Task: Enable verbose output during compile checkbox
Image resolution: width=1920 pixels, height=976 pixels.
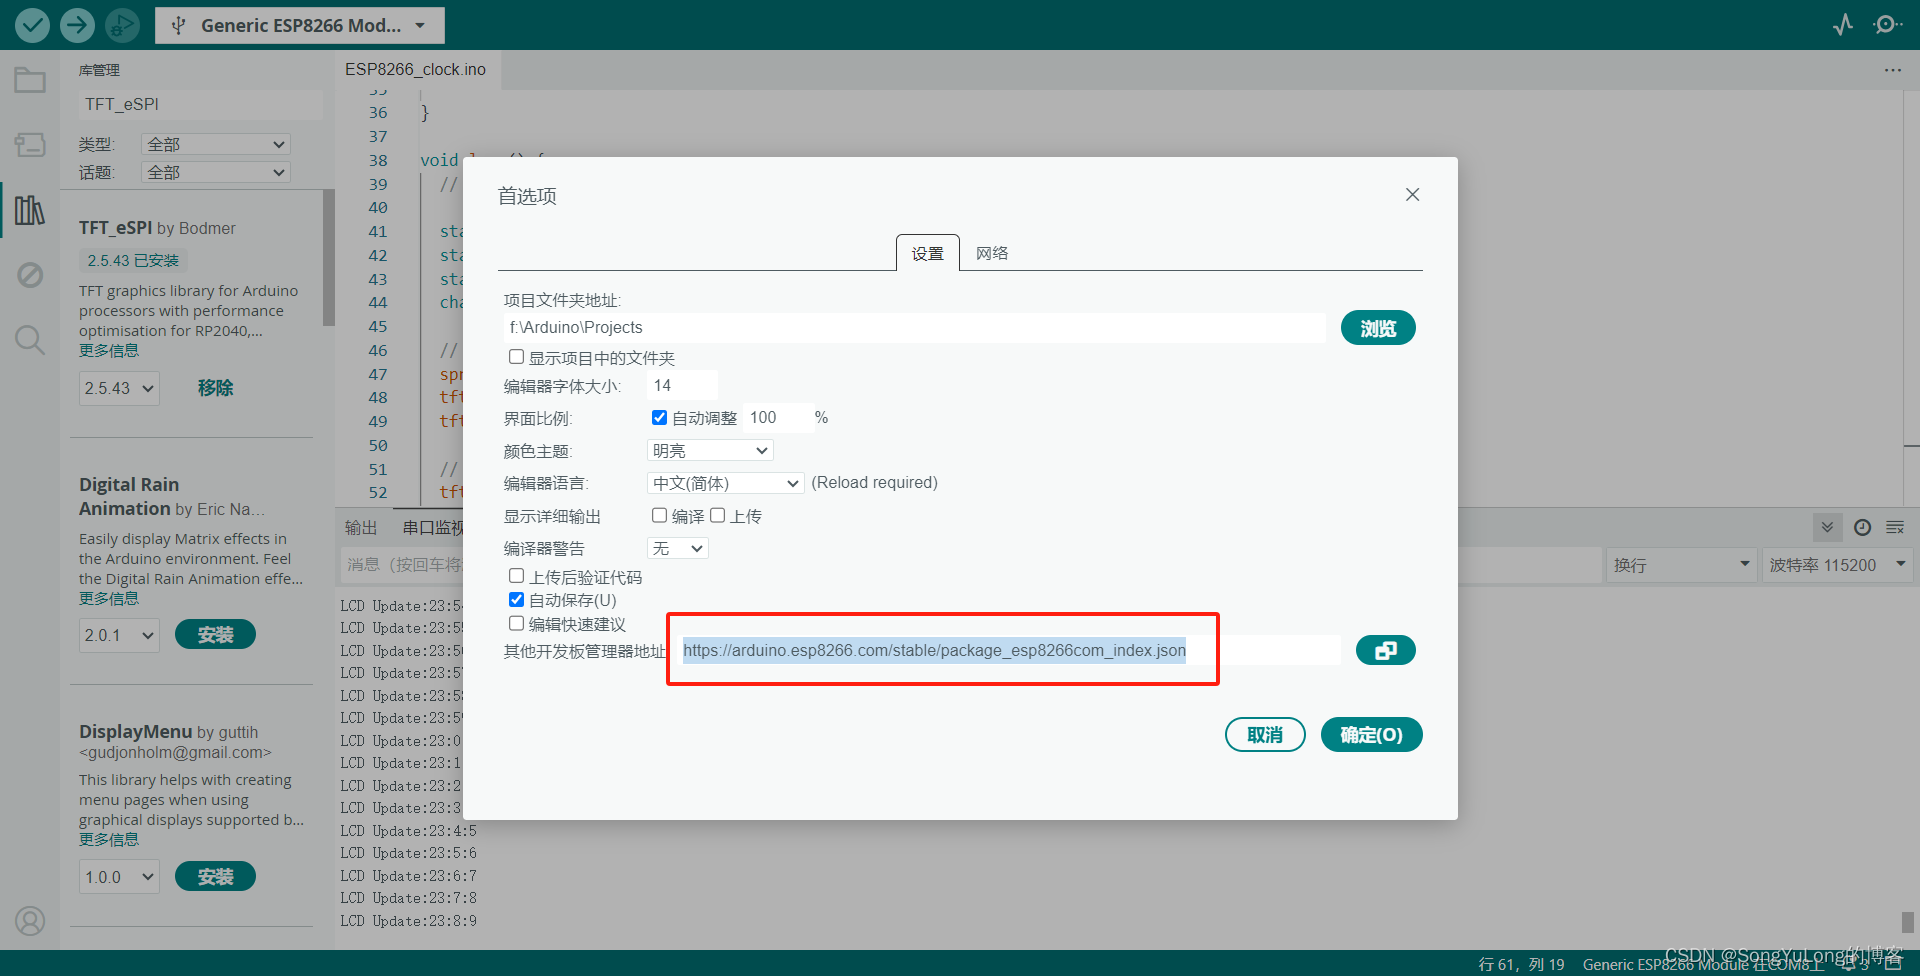Action: 659,515
